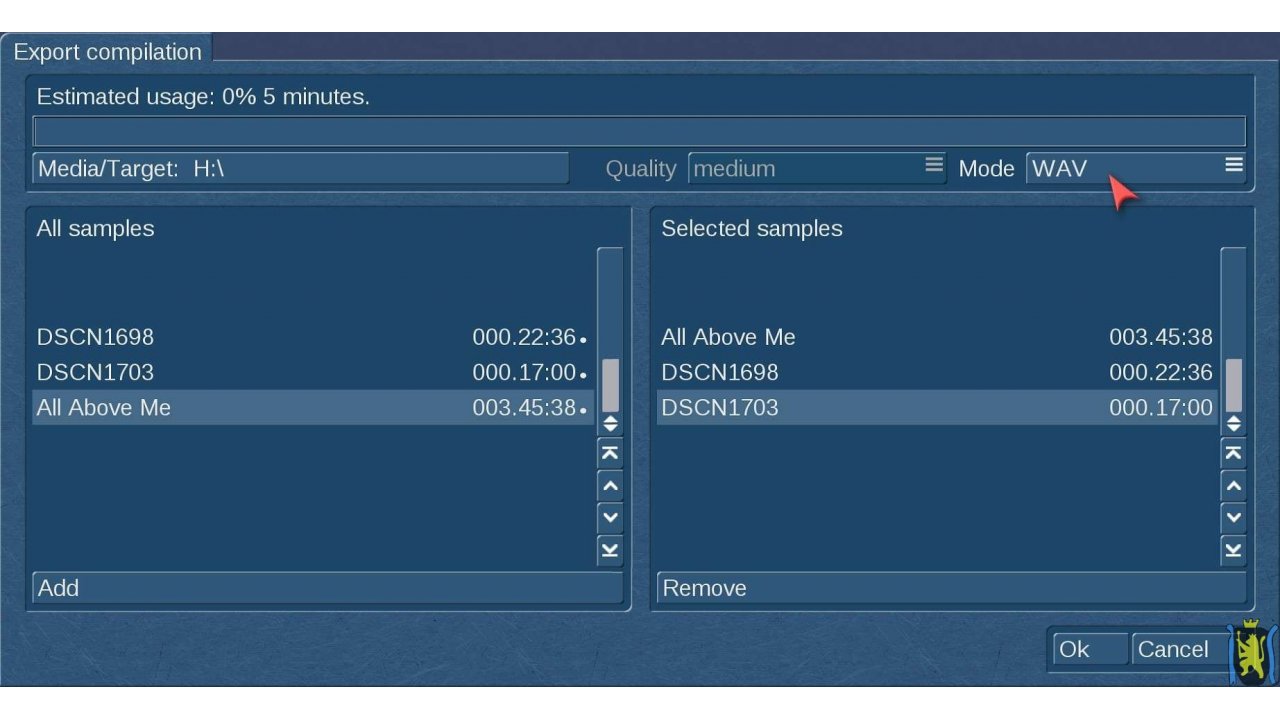1280x720 pixels.
Task: Click the Cancel button
Action: [x=1173, y=649]
